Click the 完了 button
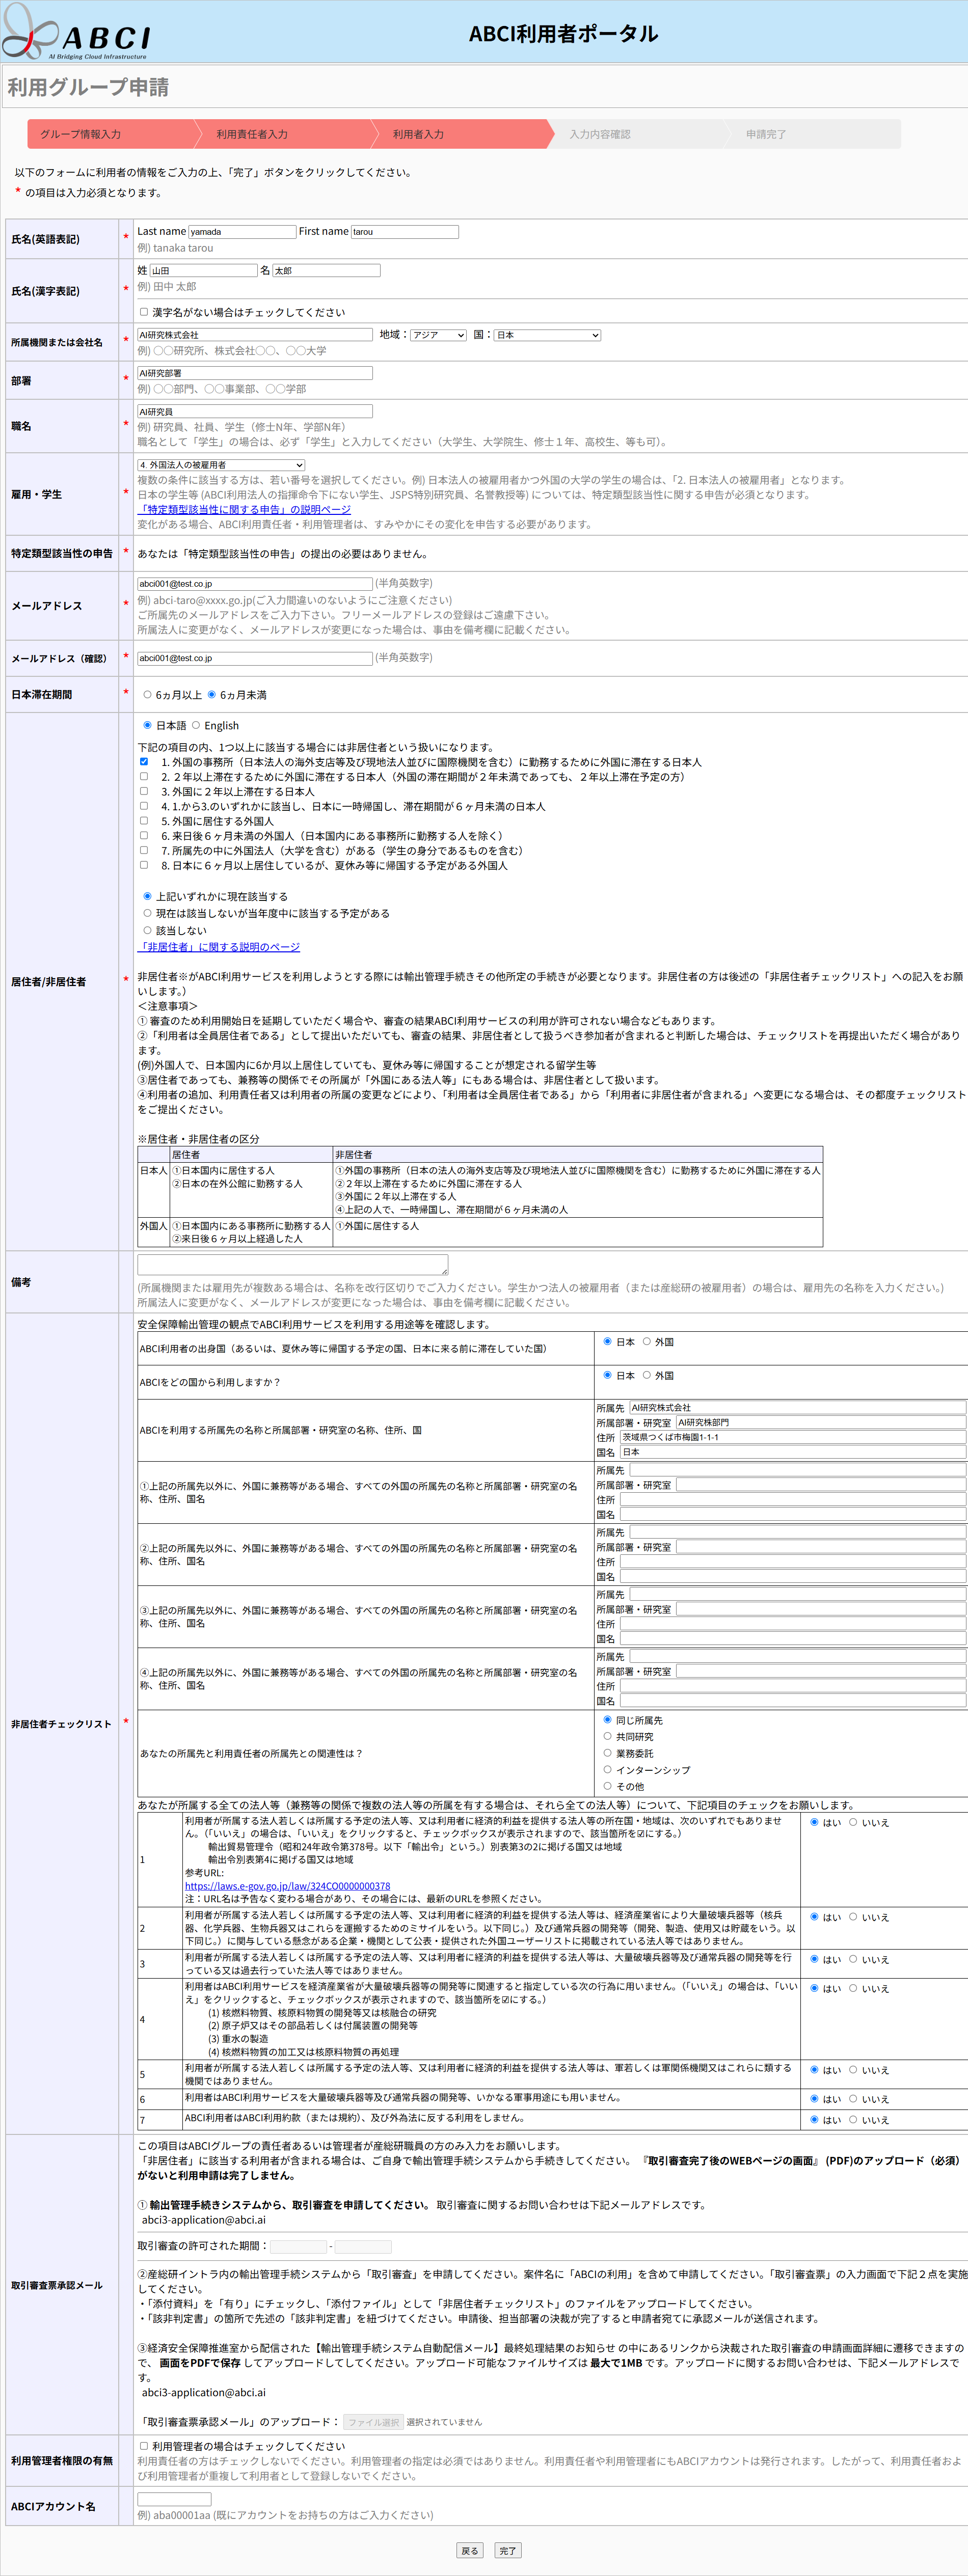Viewport: 968px width, 2576px height. [x=508, y=2551]
